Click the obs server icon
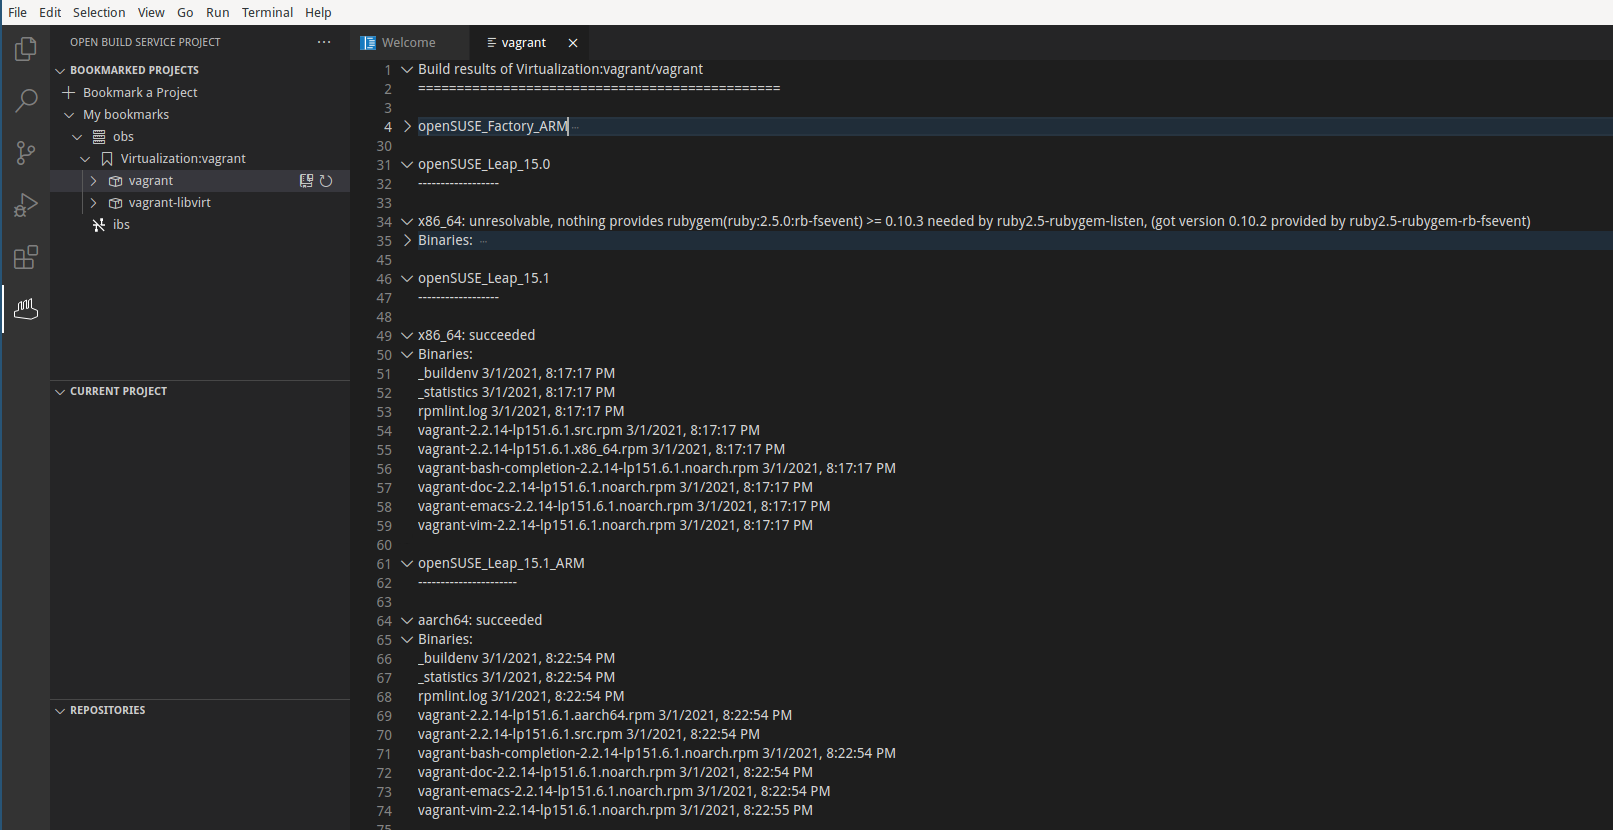This screenshot has height=830, width=1613. coord(99,137)
